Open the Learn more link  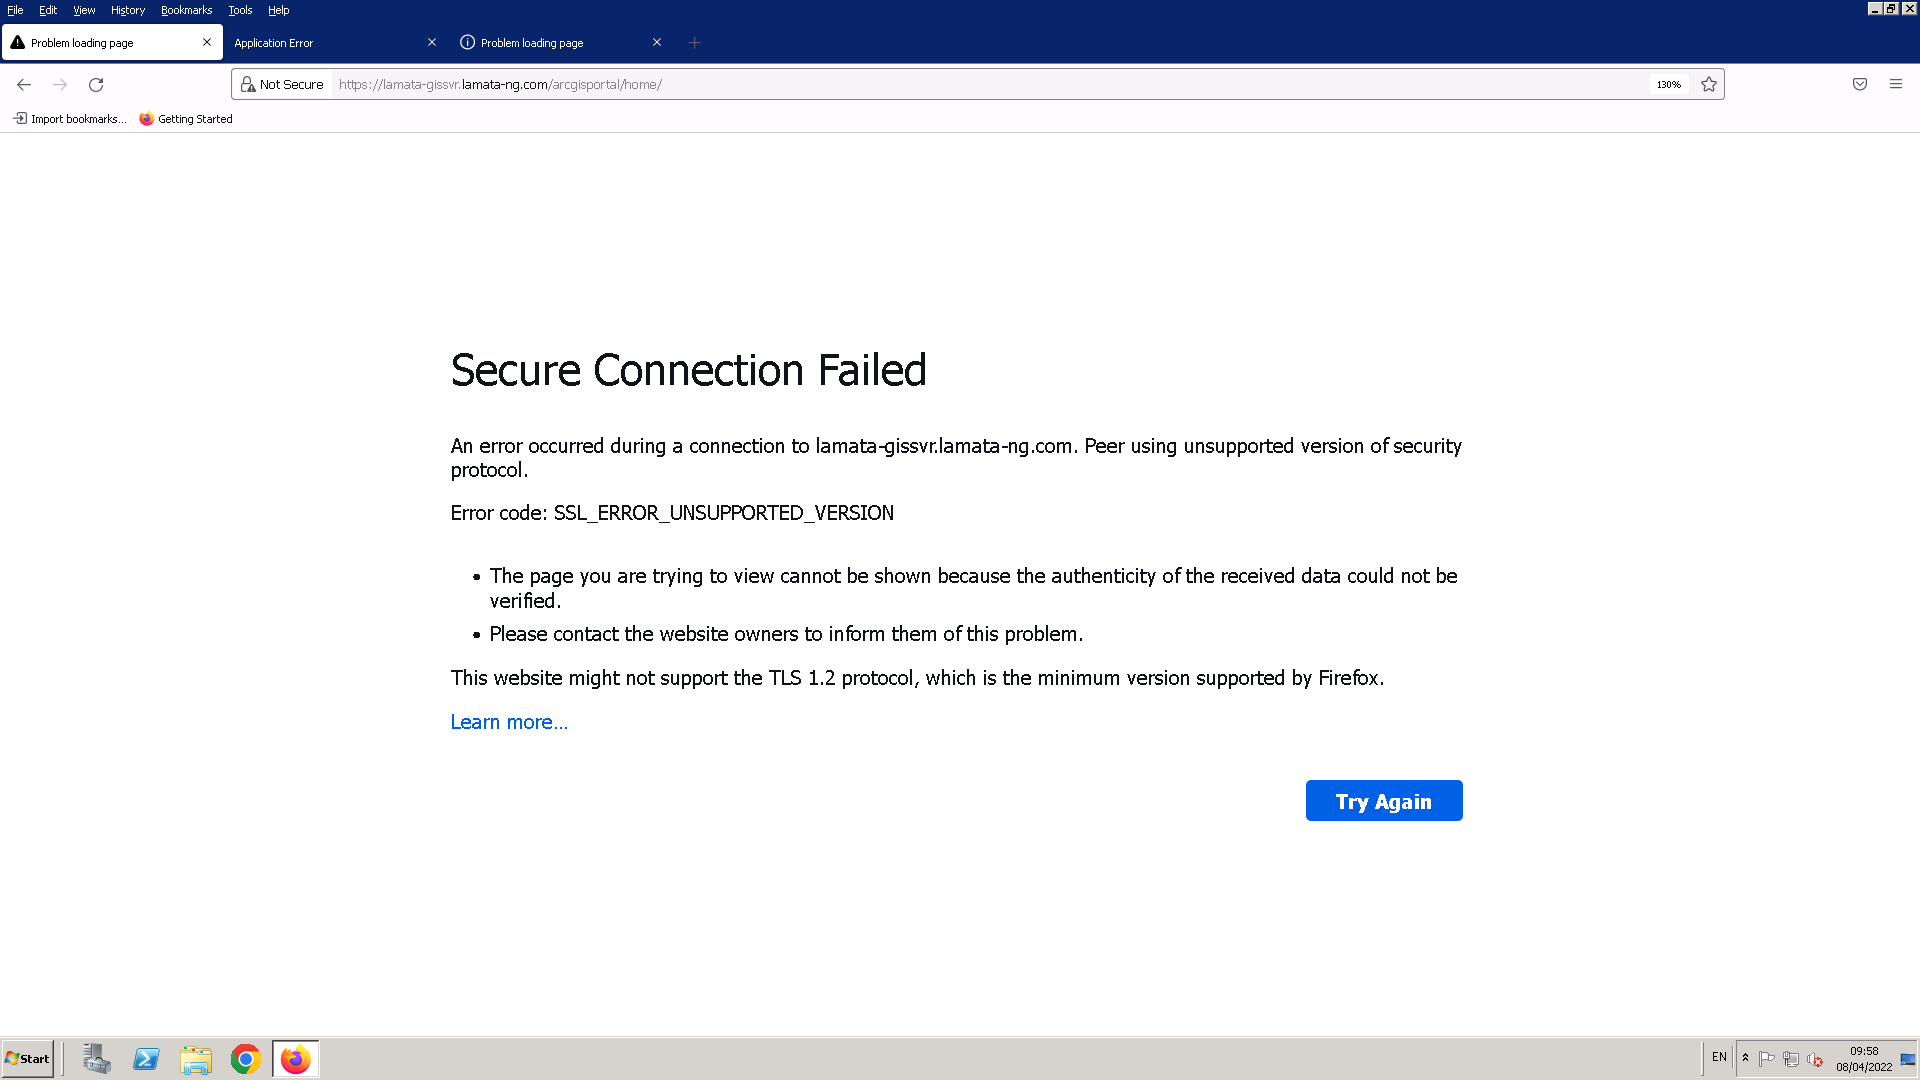click(509, 721)
